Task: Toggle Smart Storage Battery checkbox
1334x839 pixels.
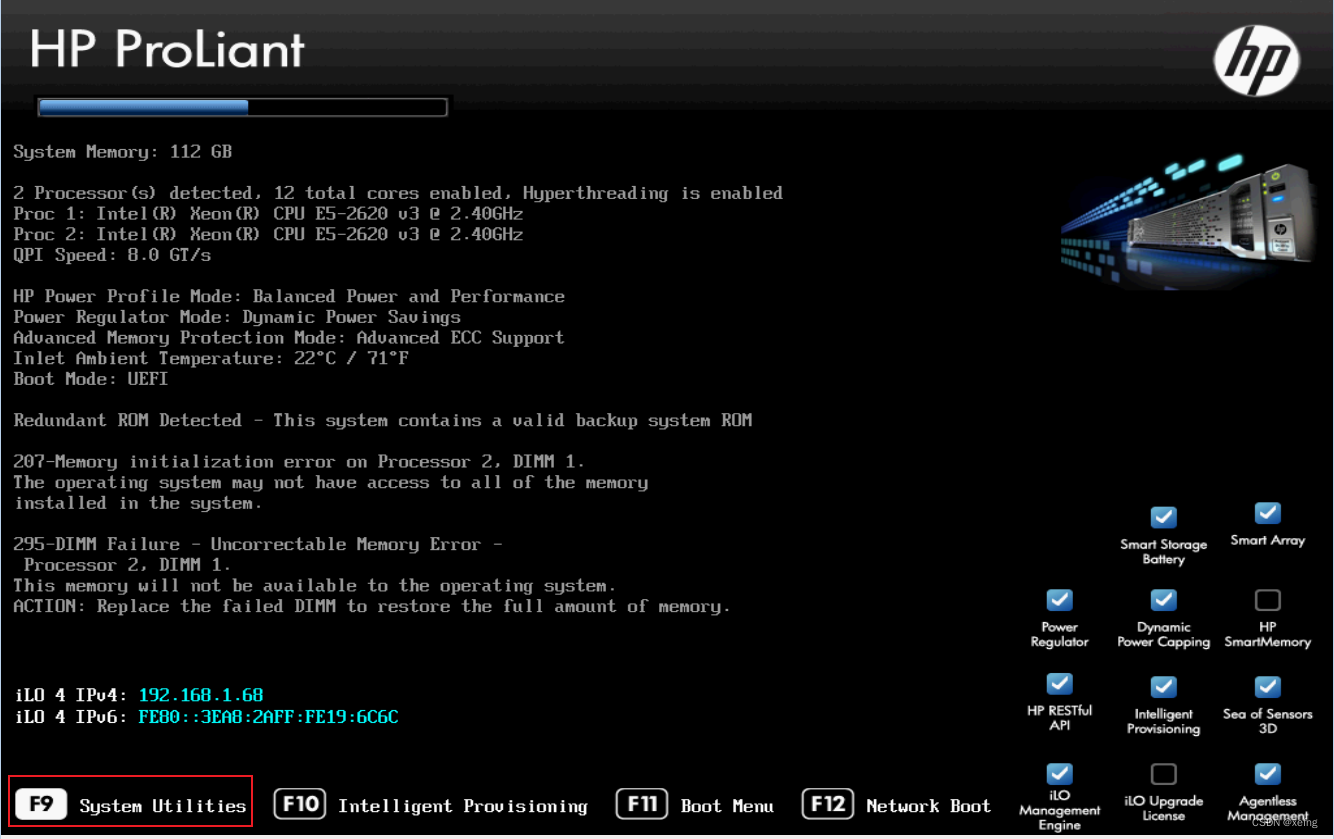Action: pyautogui.click(x=1163, y=517)
